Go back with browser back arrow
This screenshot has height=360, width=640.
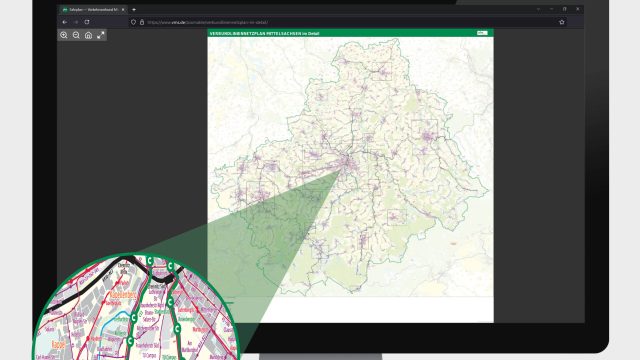[64, 22]
